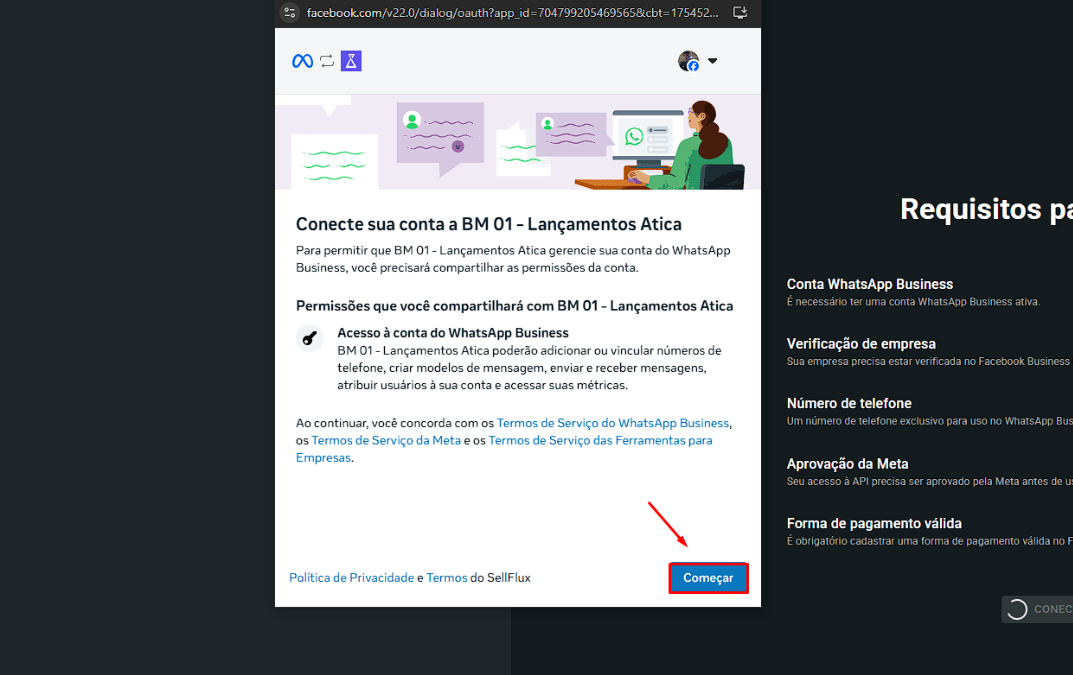The height and width of the screenshot is (675, 1073).
Task: Click 'Acesso à conta do WhatsApp Business' text
Action: point(453,333)
